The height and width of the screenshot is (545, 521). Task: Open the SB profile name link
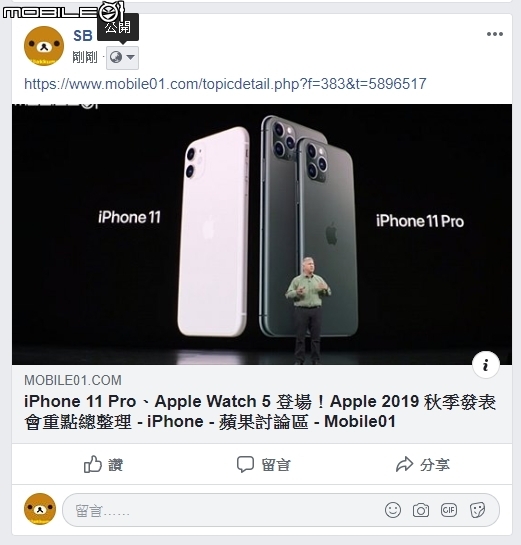(83, 35)
